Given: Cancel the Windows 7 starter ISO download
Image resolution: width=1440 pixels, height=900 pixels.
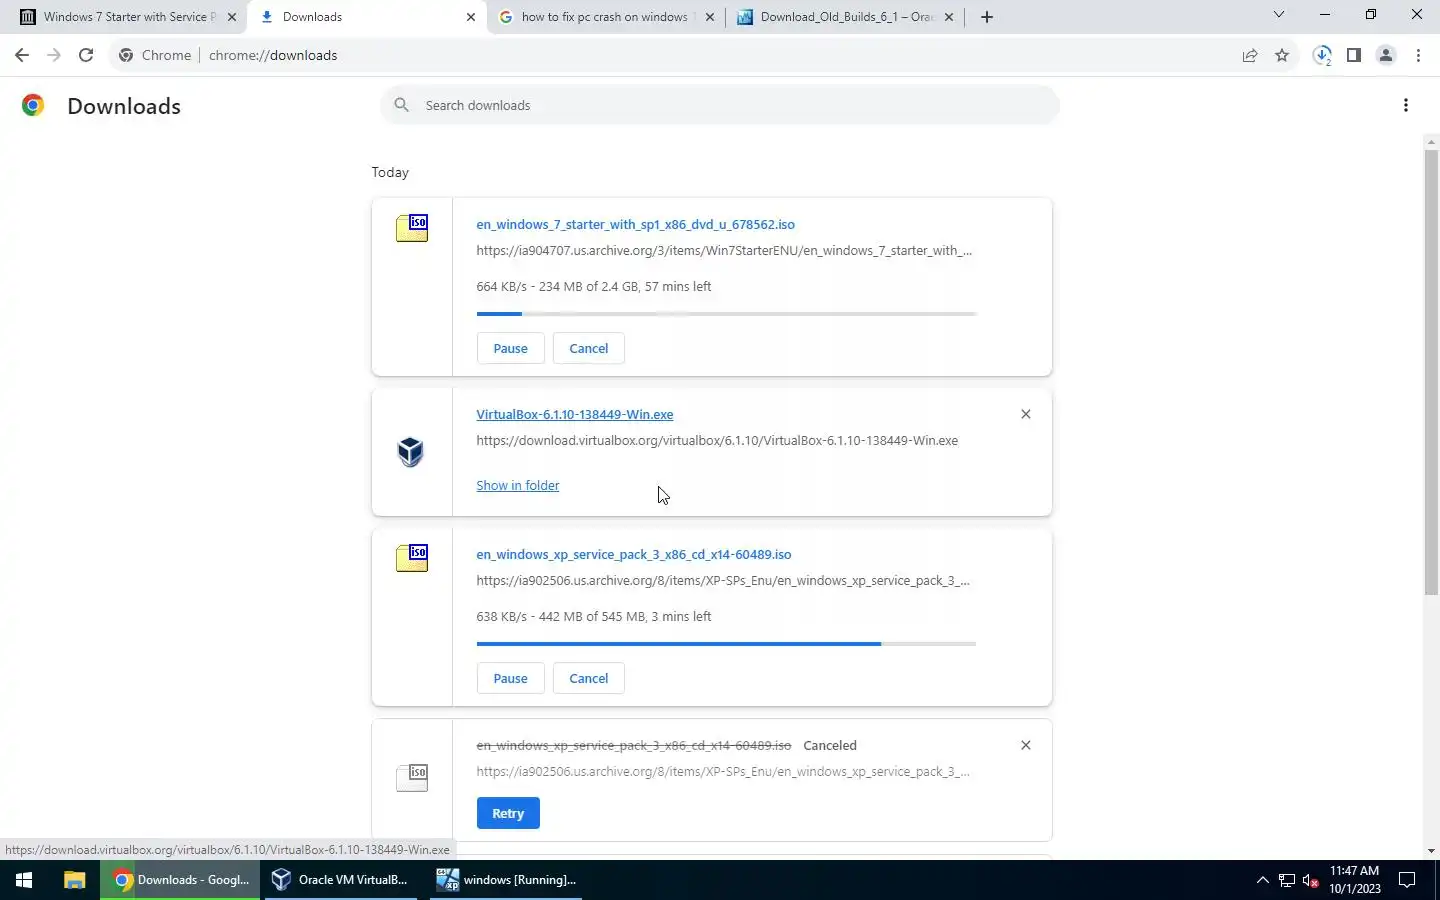Looking at the screenshot, I should pyautogui.click(x=589, y=348).
